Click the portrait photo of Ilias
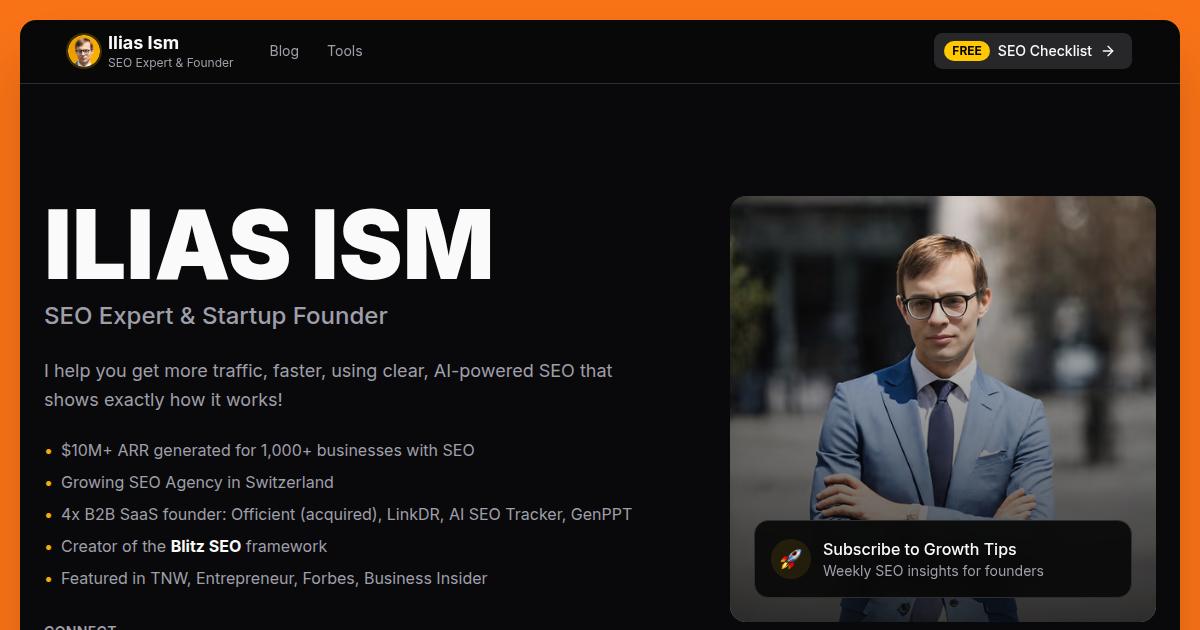This screenshot has height=630, width=1200. click(x=943, y=350)
